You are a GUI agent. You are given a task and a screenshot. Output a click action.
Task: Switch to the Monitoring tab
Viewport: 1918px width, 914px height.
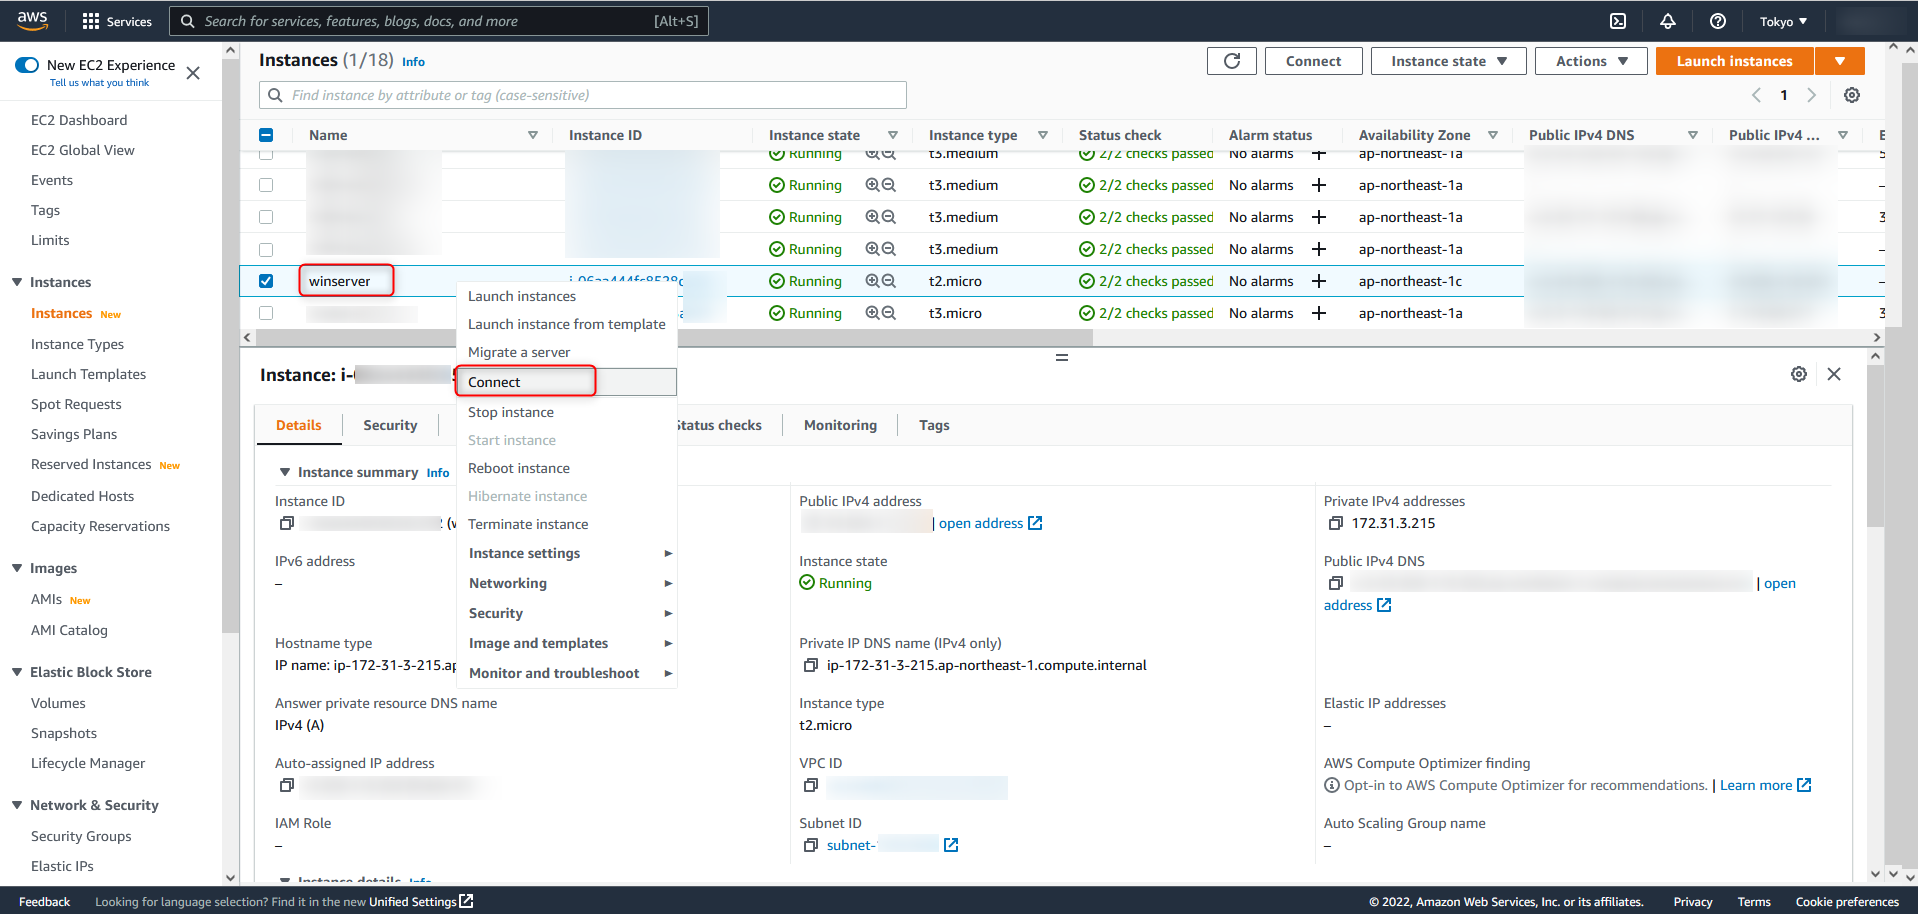click(840, 425)
